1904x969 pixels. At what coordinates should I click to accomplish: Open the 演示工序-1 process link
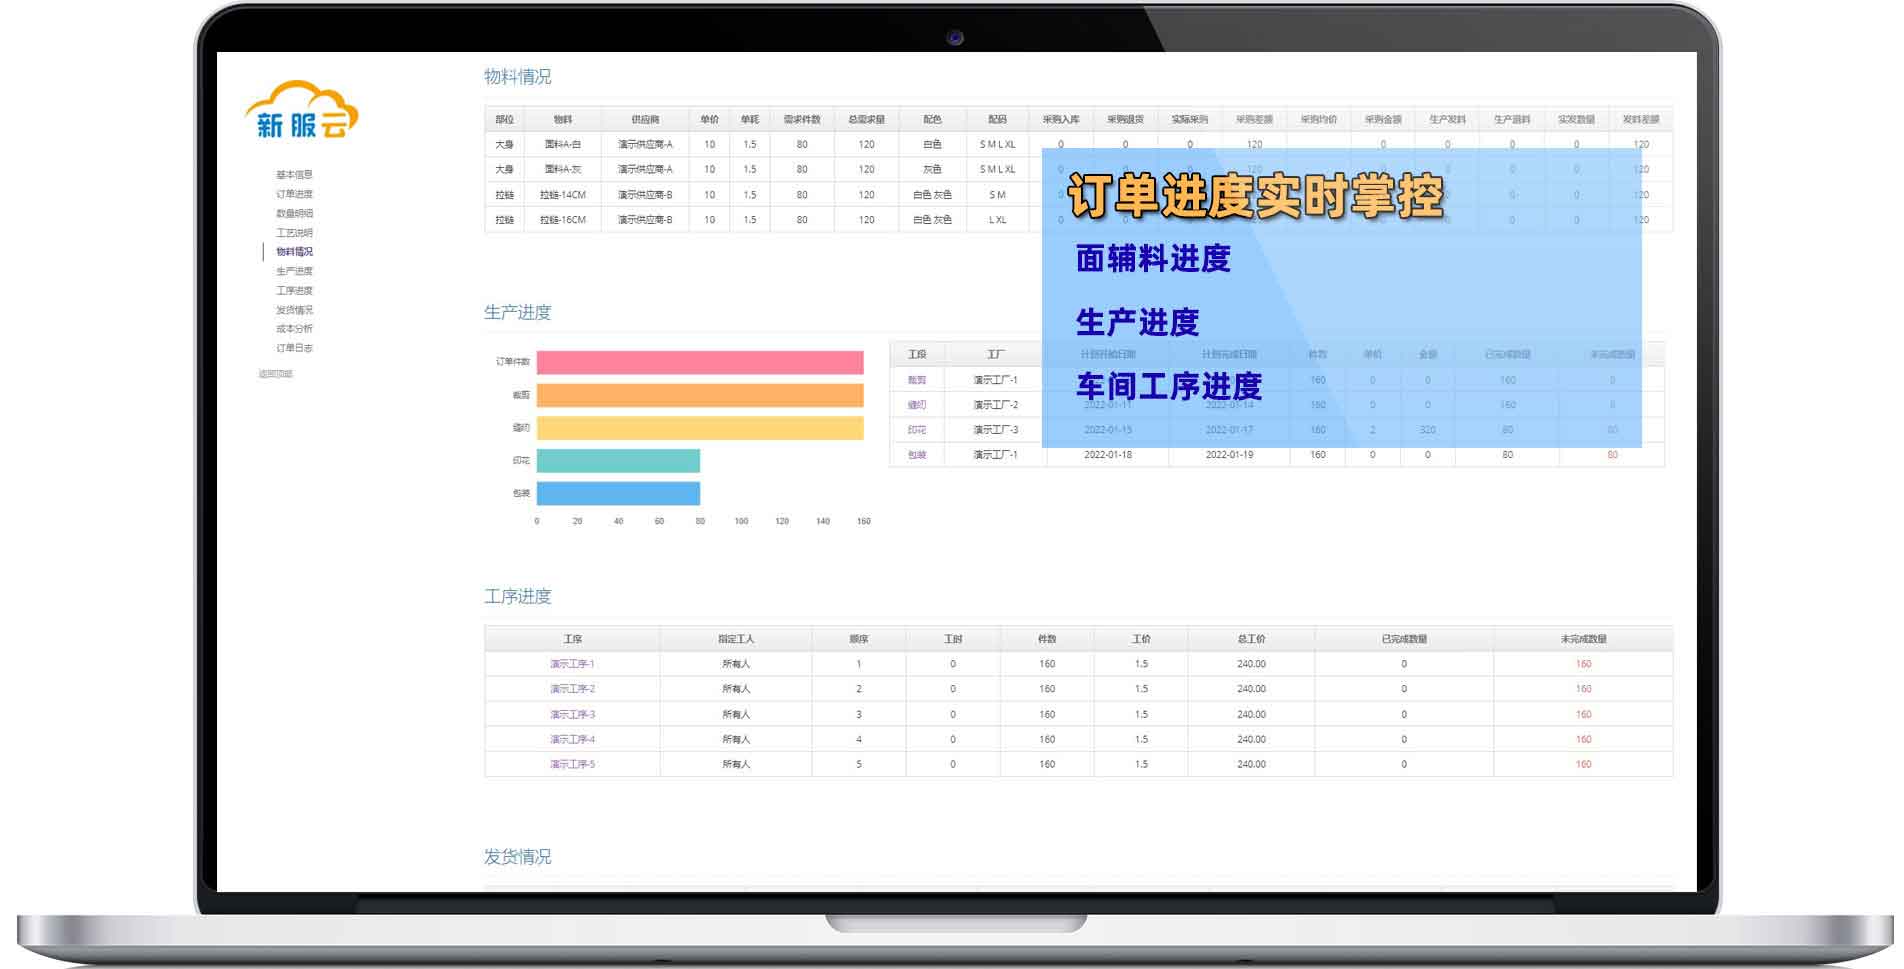pos(571,662)
